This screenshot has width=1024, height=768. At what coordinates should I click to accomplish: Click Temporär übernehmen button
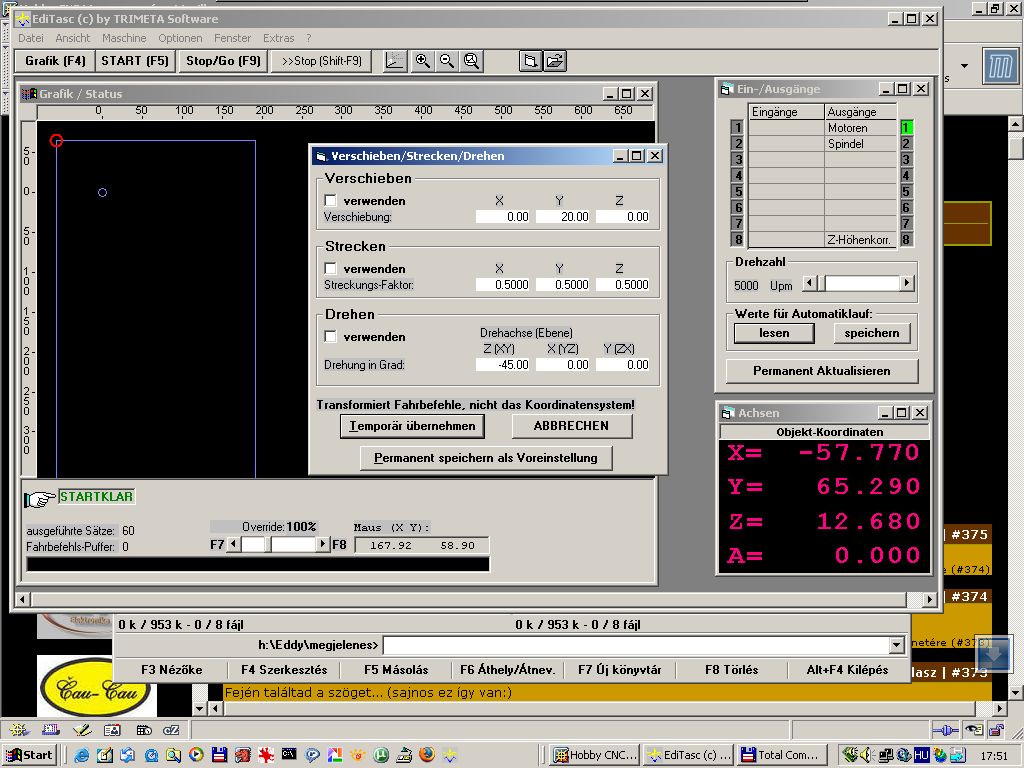point(412,426)
